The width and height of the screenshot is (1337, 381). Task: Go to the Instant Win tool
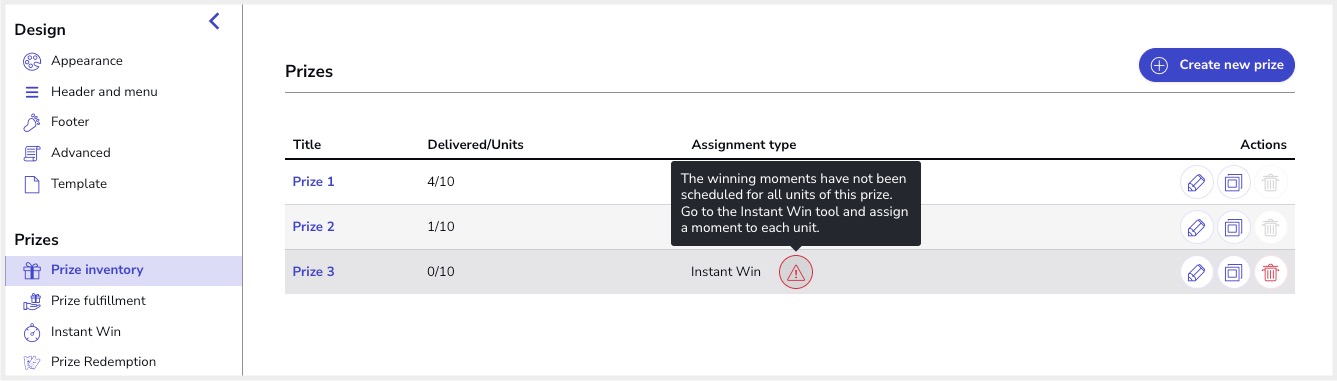point(72,332)
